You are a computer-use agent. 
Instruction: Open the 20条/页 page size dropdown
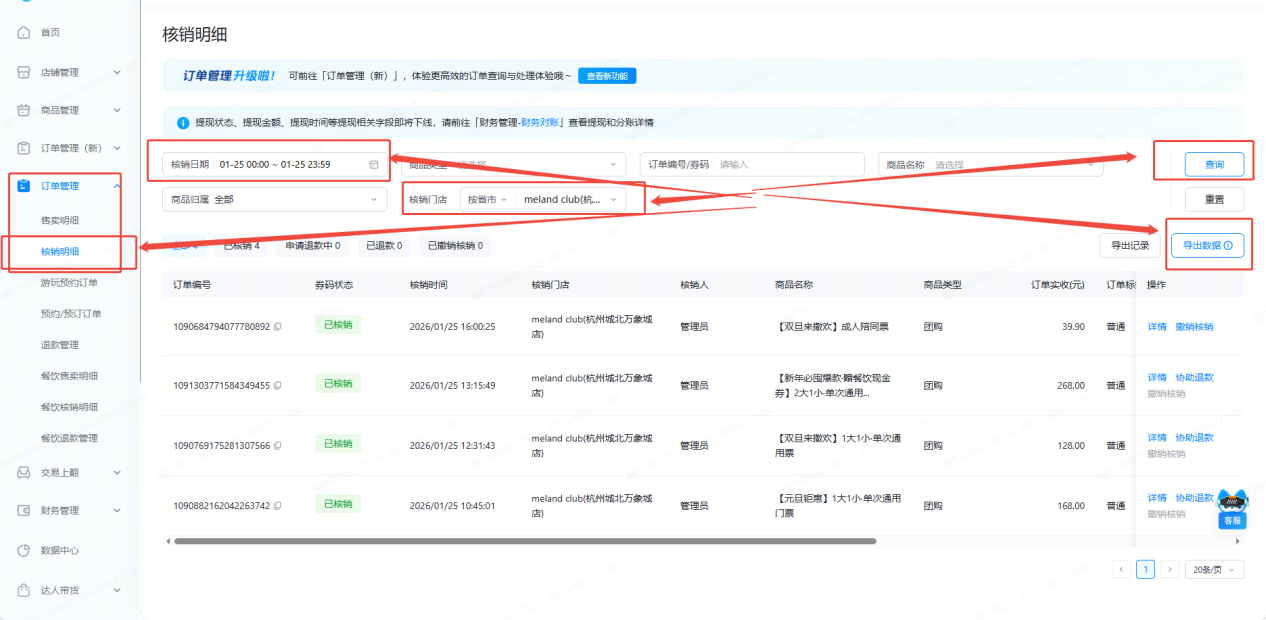(x=1215, y=569)
